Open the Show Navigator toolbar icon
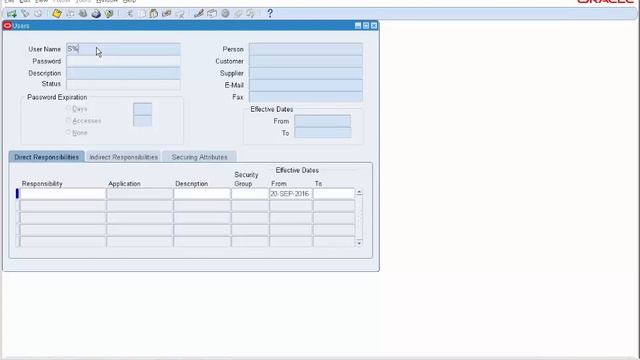The image size is (640, 360). [x=38, y=13]
